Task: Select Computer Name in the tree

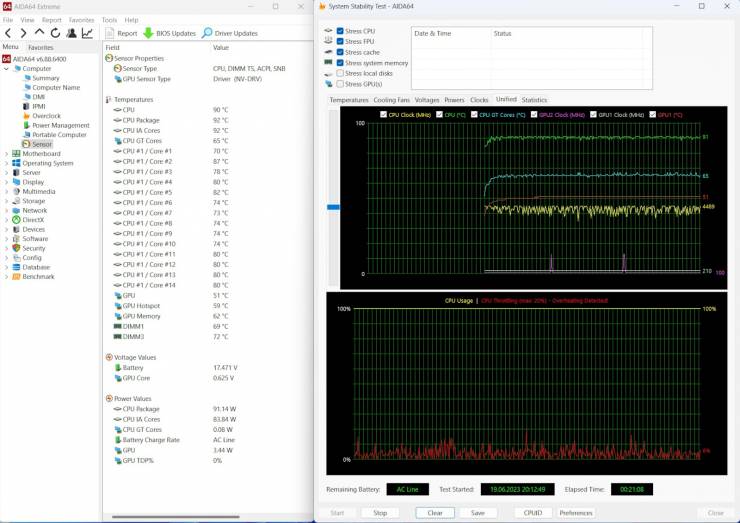Action: (56, 87)
